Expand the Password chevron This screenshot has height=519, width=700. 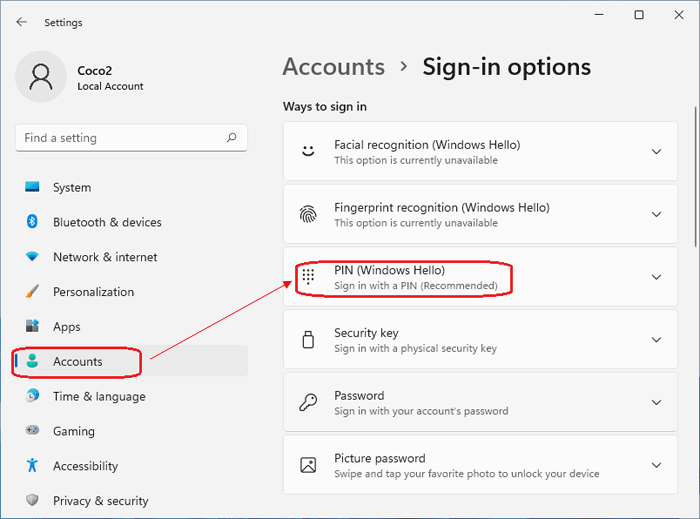(x=656, y=403)
